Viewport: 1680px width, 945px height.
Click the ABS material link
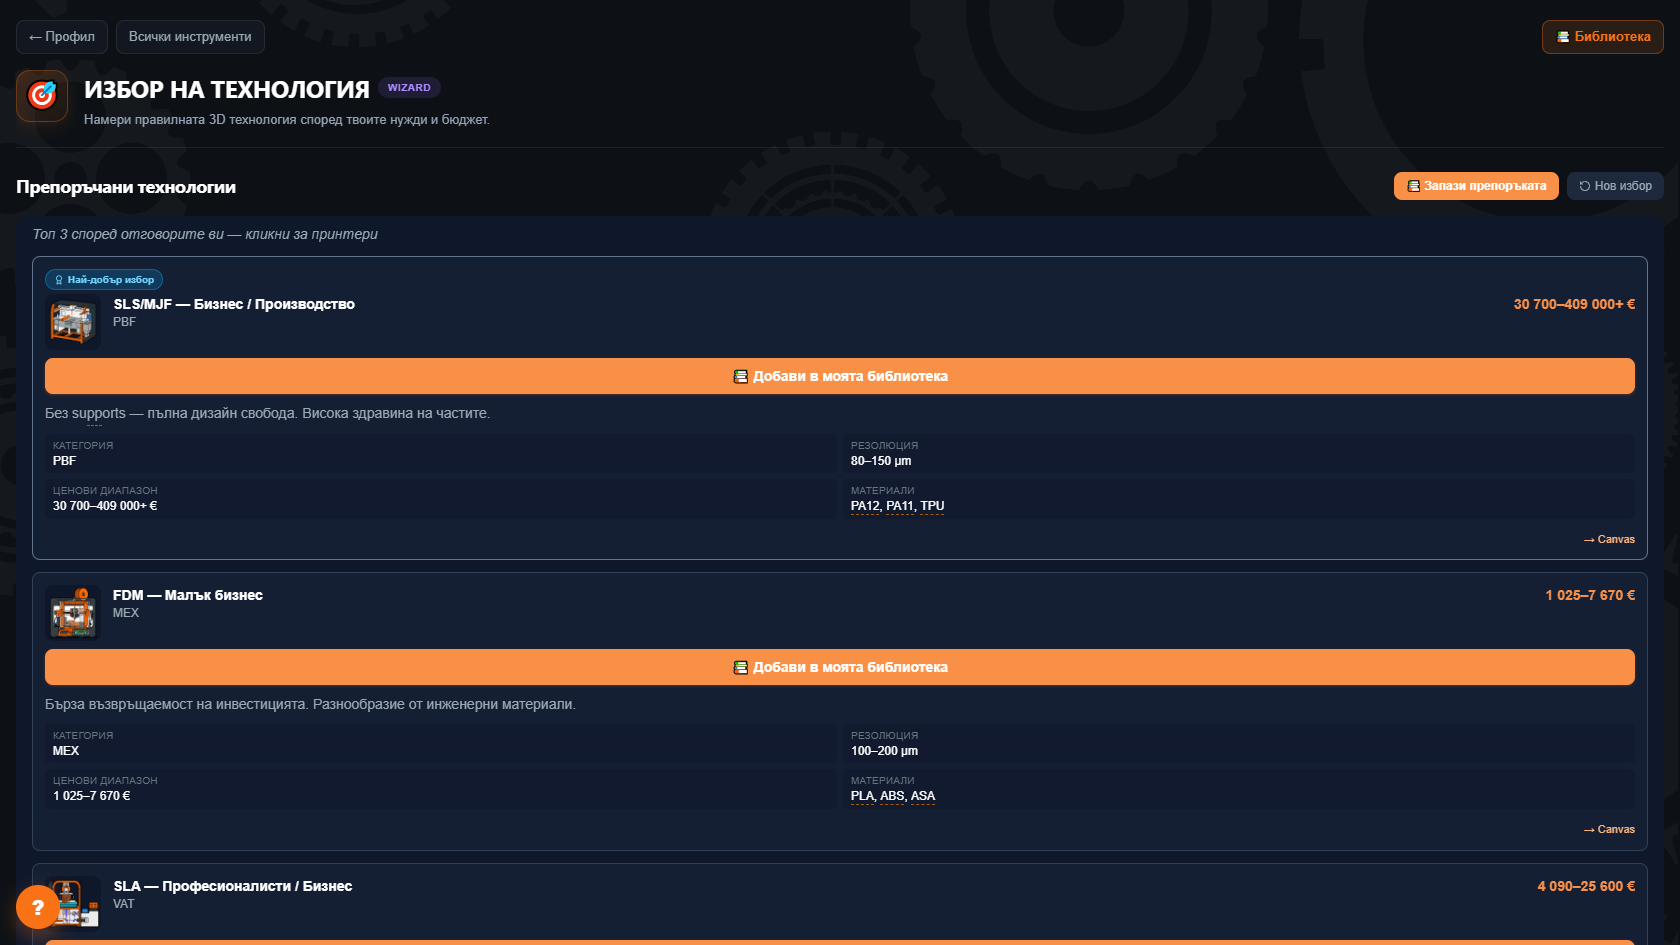(892, 796)
